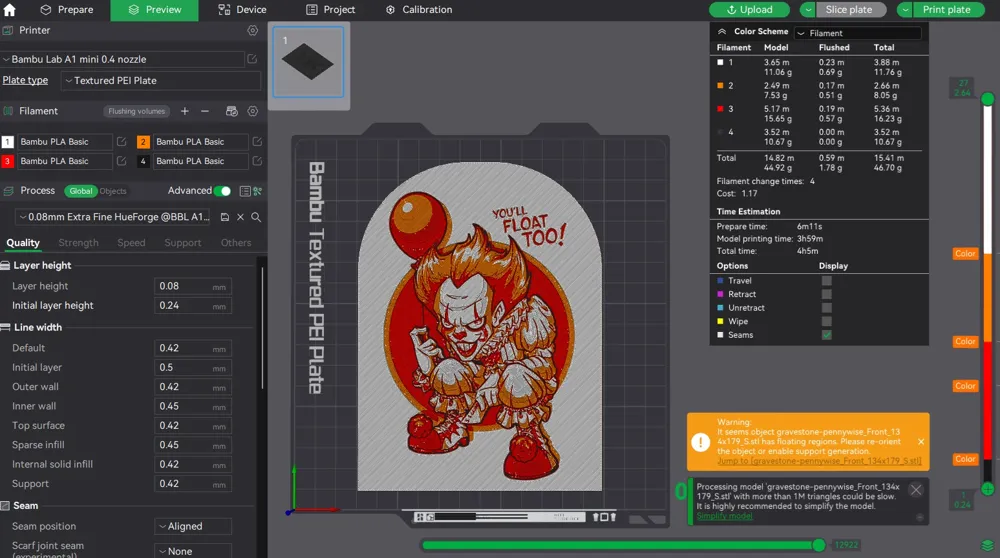Screen dimensions: 1000x558
Task: Add a filament with the plus icon
Action: tap(184, 111)
